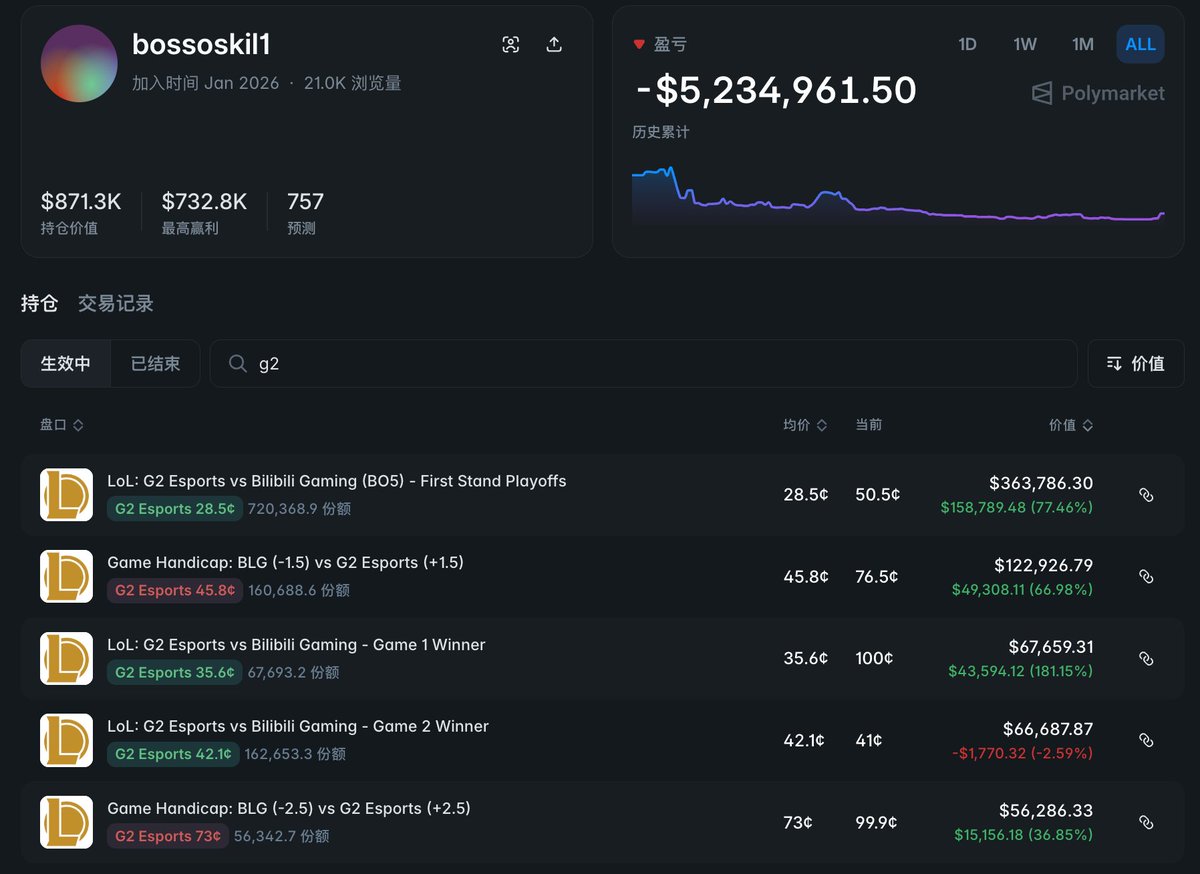1200x874 pixels.
Task: Click the $56,286.33 position value
Action: [x=1046, y=811]
